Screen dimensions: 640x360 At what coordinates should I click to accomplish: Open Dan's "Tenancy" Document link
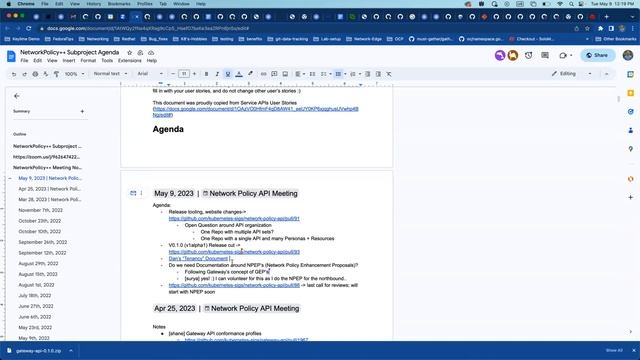[x=198, y=258]
